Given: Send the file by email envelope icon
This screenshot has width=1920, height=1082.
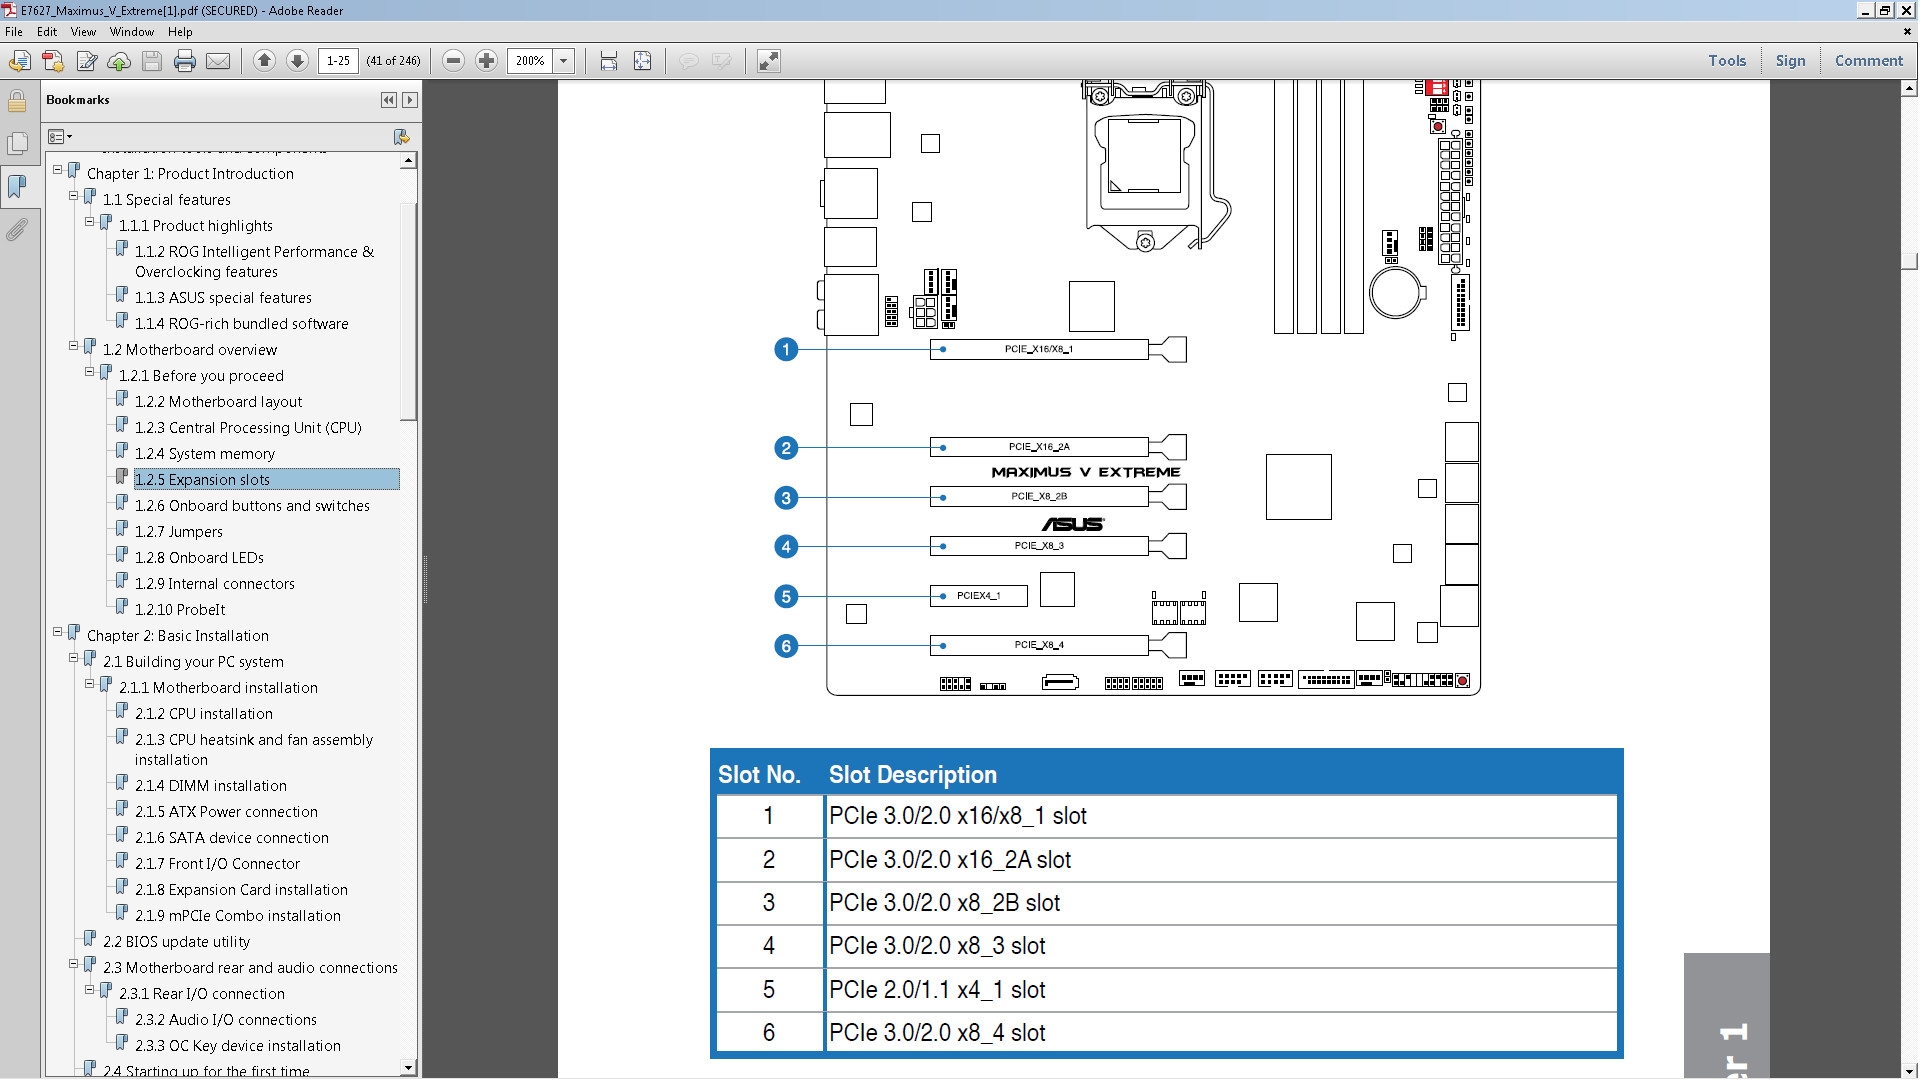Looking at the screenshot, I should coord(218,62).
